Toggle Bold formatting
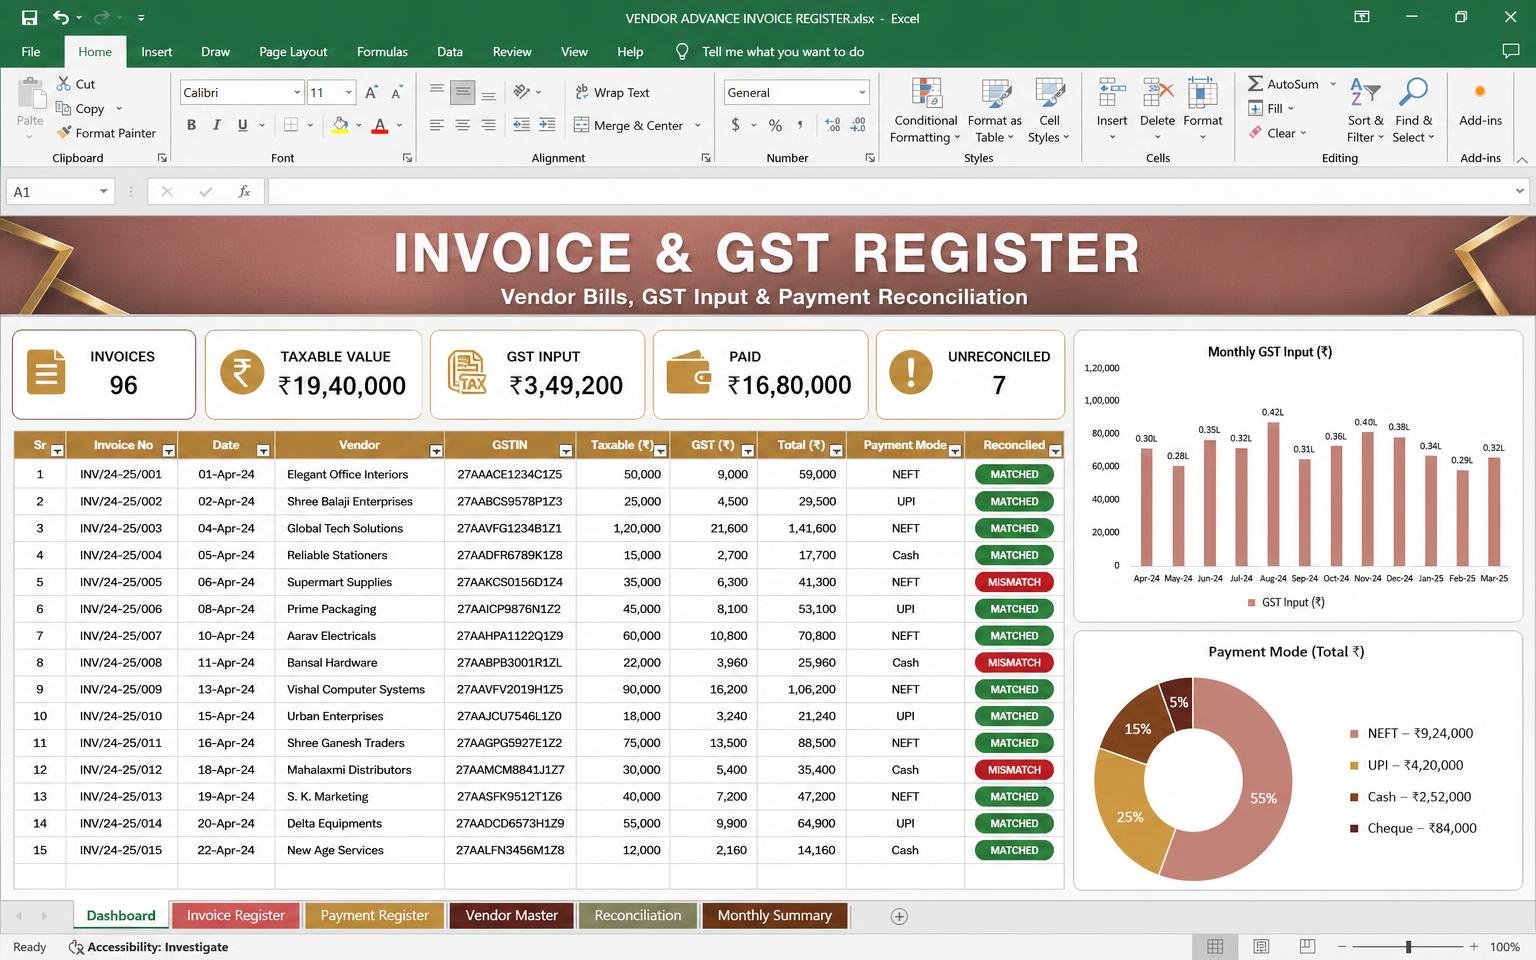This screenshot has height=960, width=1536. pos(191,125)
